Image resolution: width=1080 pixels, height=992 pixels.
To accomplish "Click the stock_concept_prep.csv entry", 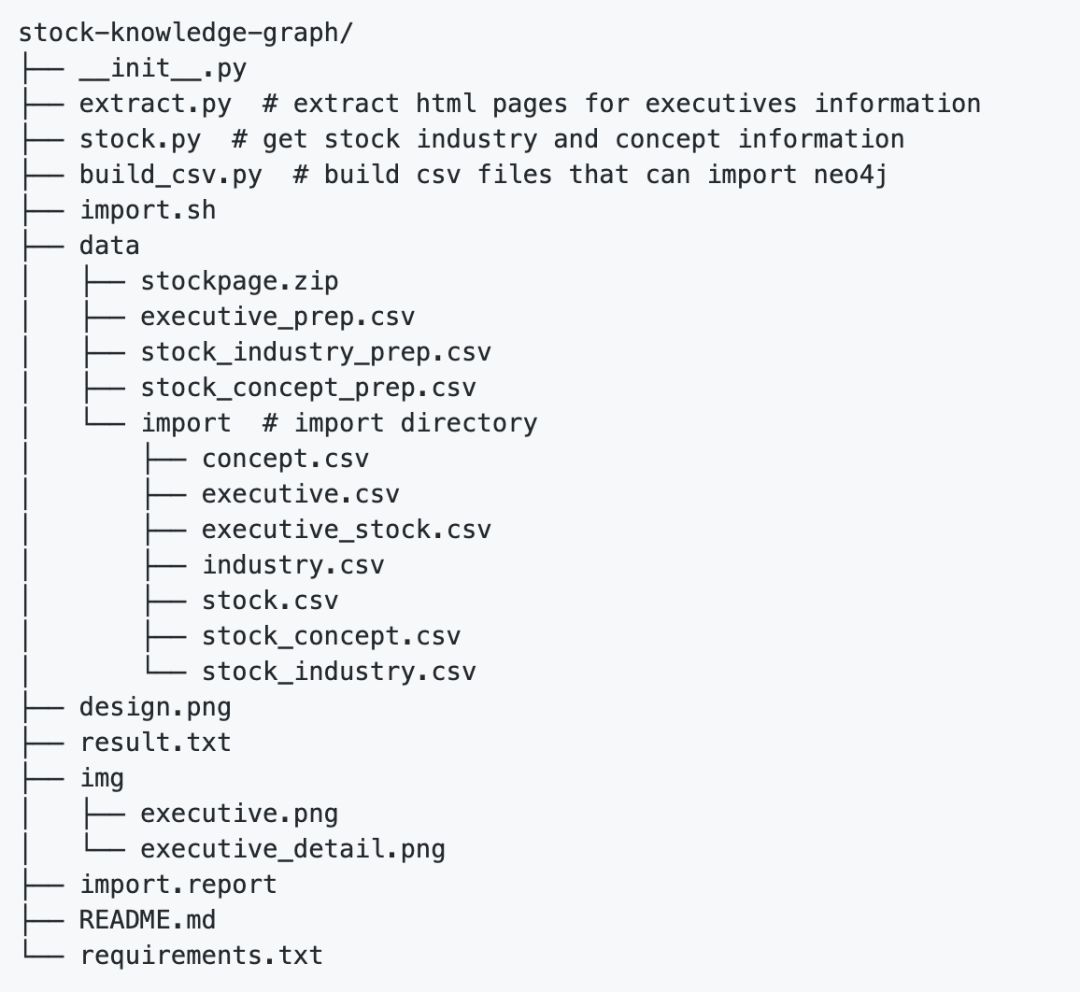I will 308,388.
